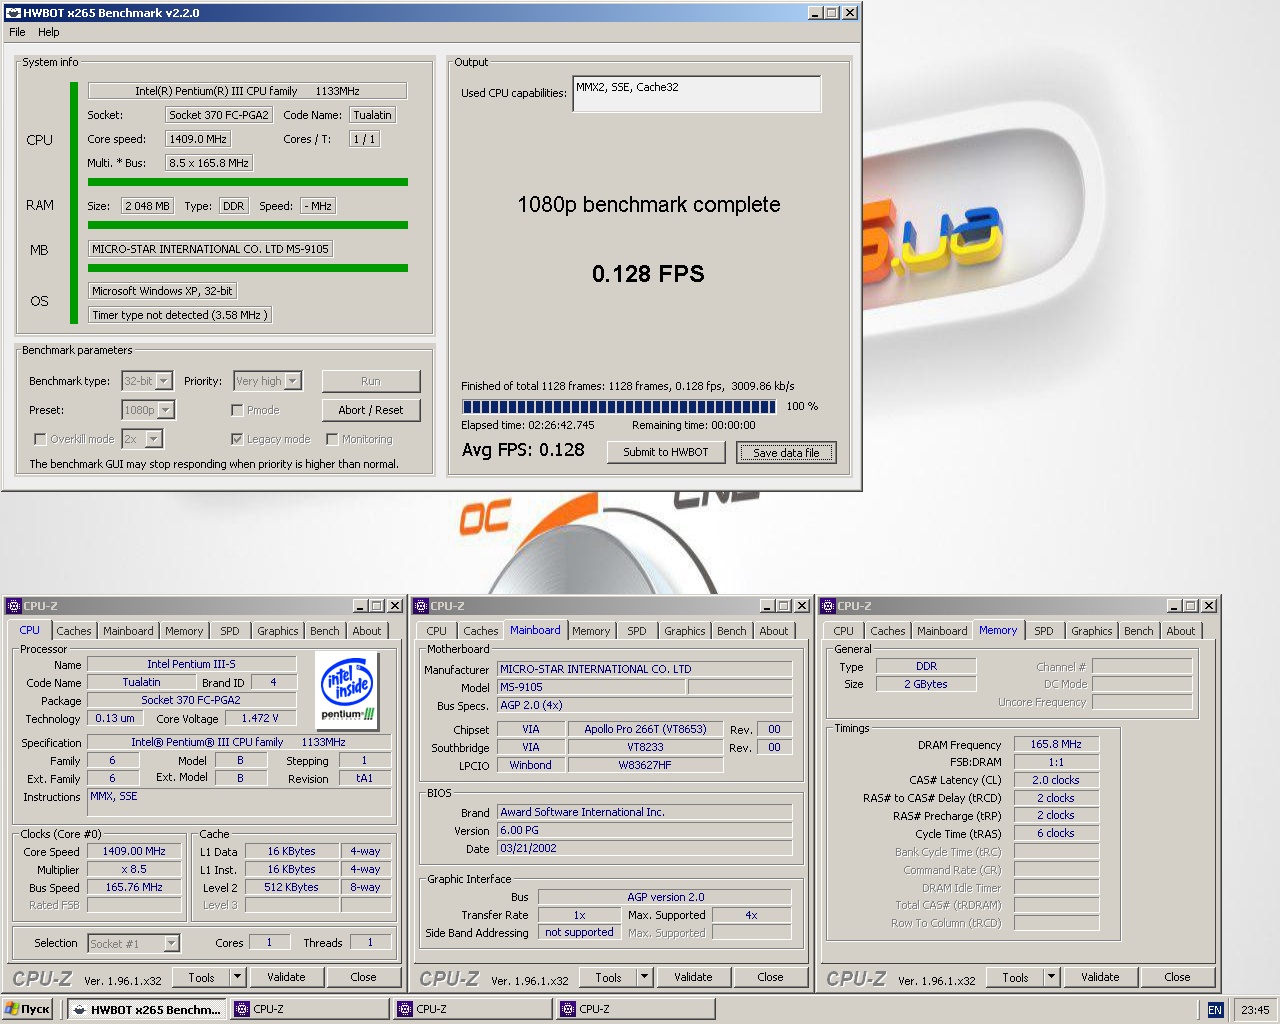This screenshot has height=1024, width=1280.
Task: Click the Abort / Reset button
Action: [371, 410]
